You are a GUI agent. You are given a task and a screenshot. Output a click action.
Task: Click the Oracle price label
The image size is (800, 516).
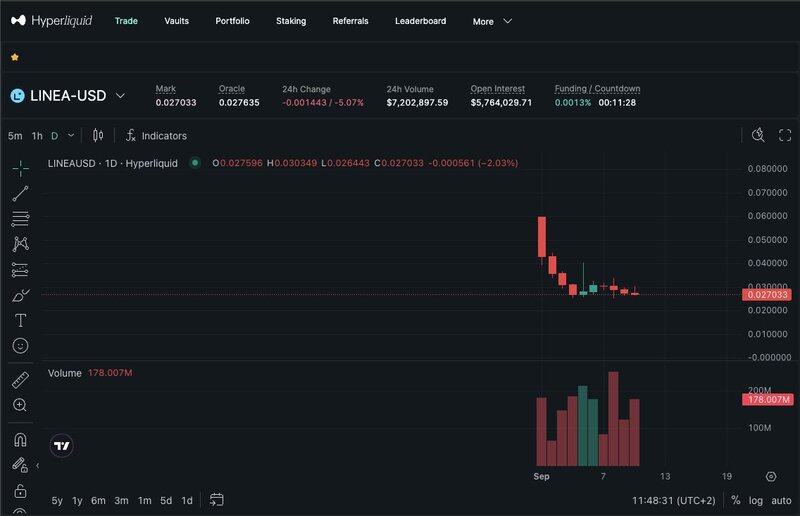tap(232, 89)
